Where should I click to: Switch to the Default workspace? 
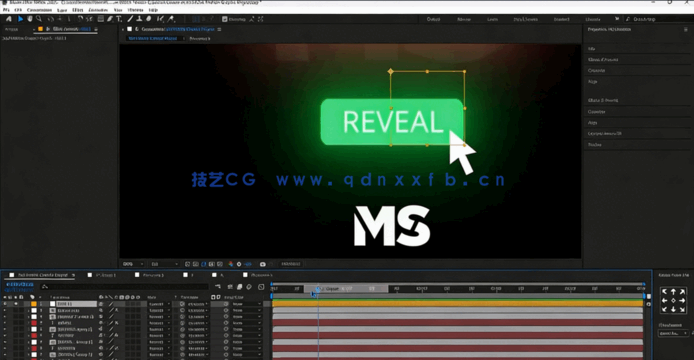point(433,19)
